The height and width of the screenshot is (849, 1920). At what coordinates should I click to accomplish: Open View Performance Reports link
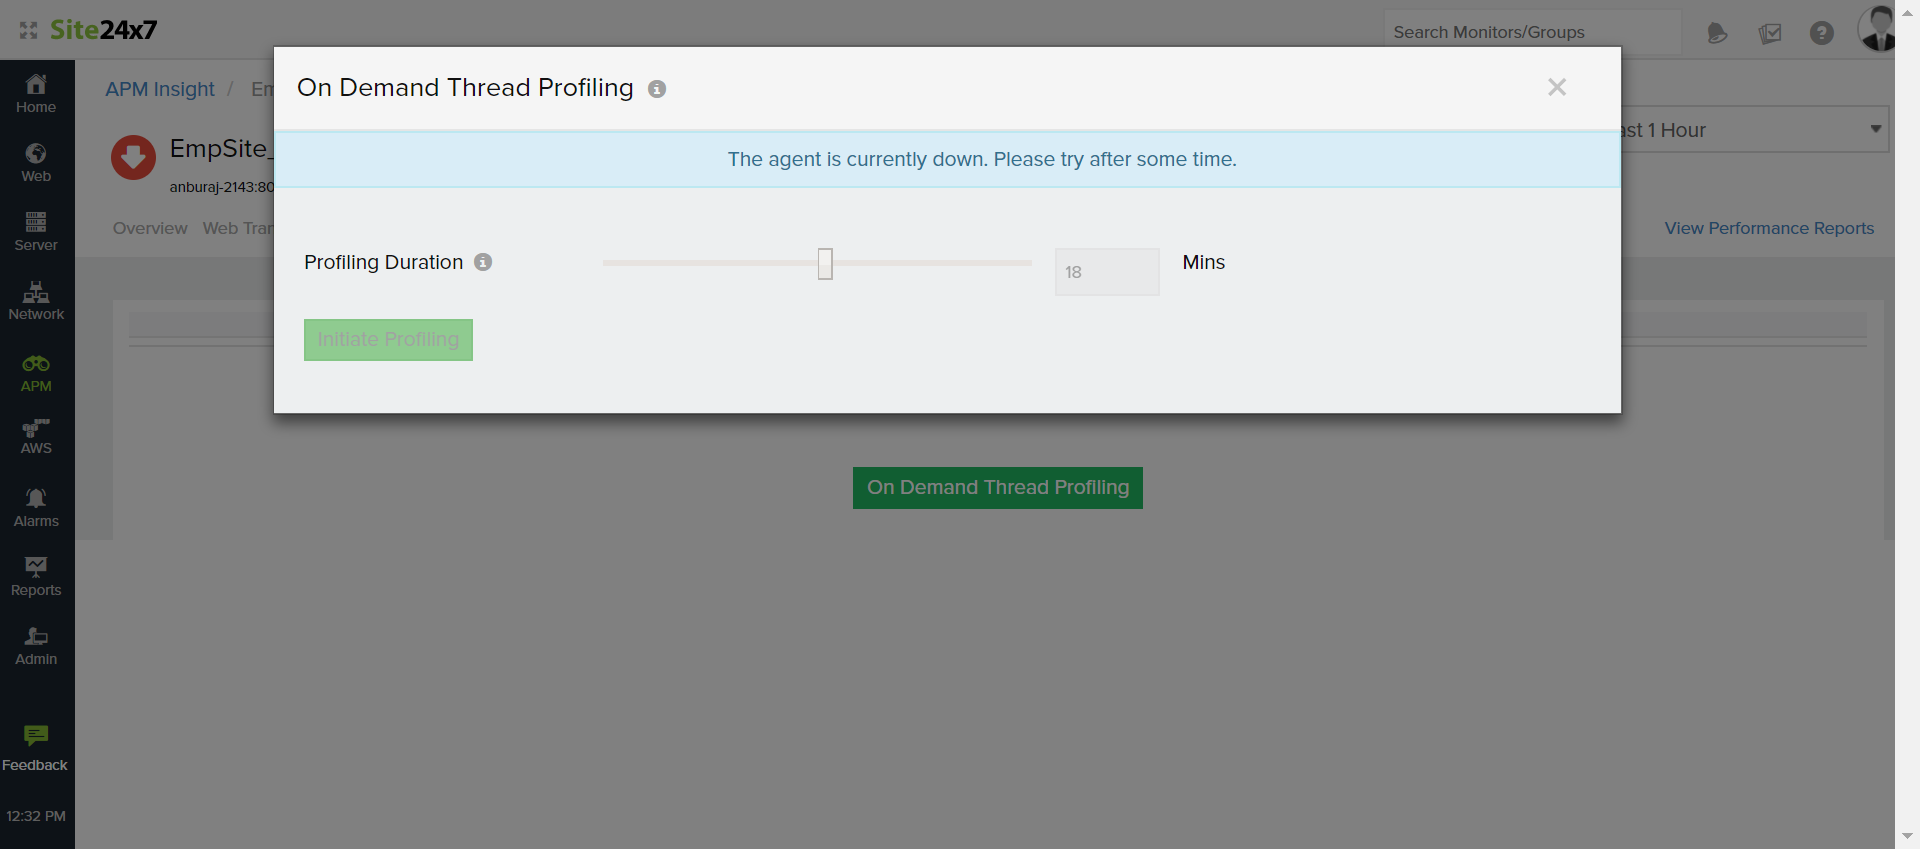point(1768,228)
